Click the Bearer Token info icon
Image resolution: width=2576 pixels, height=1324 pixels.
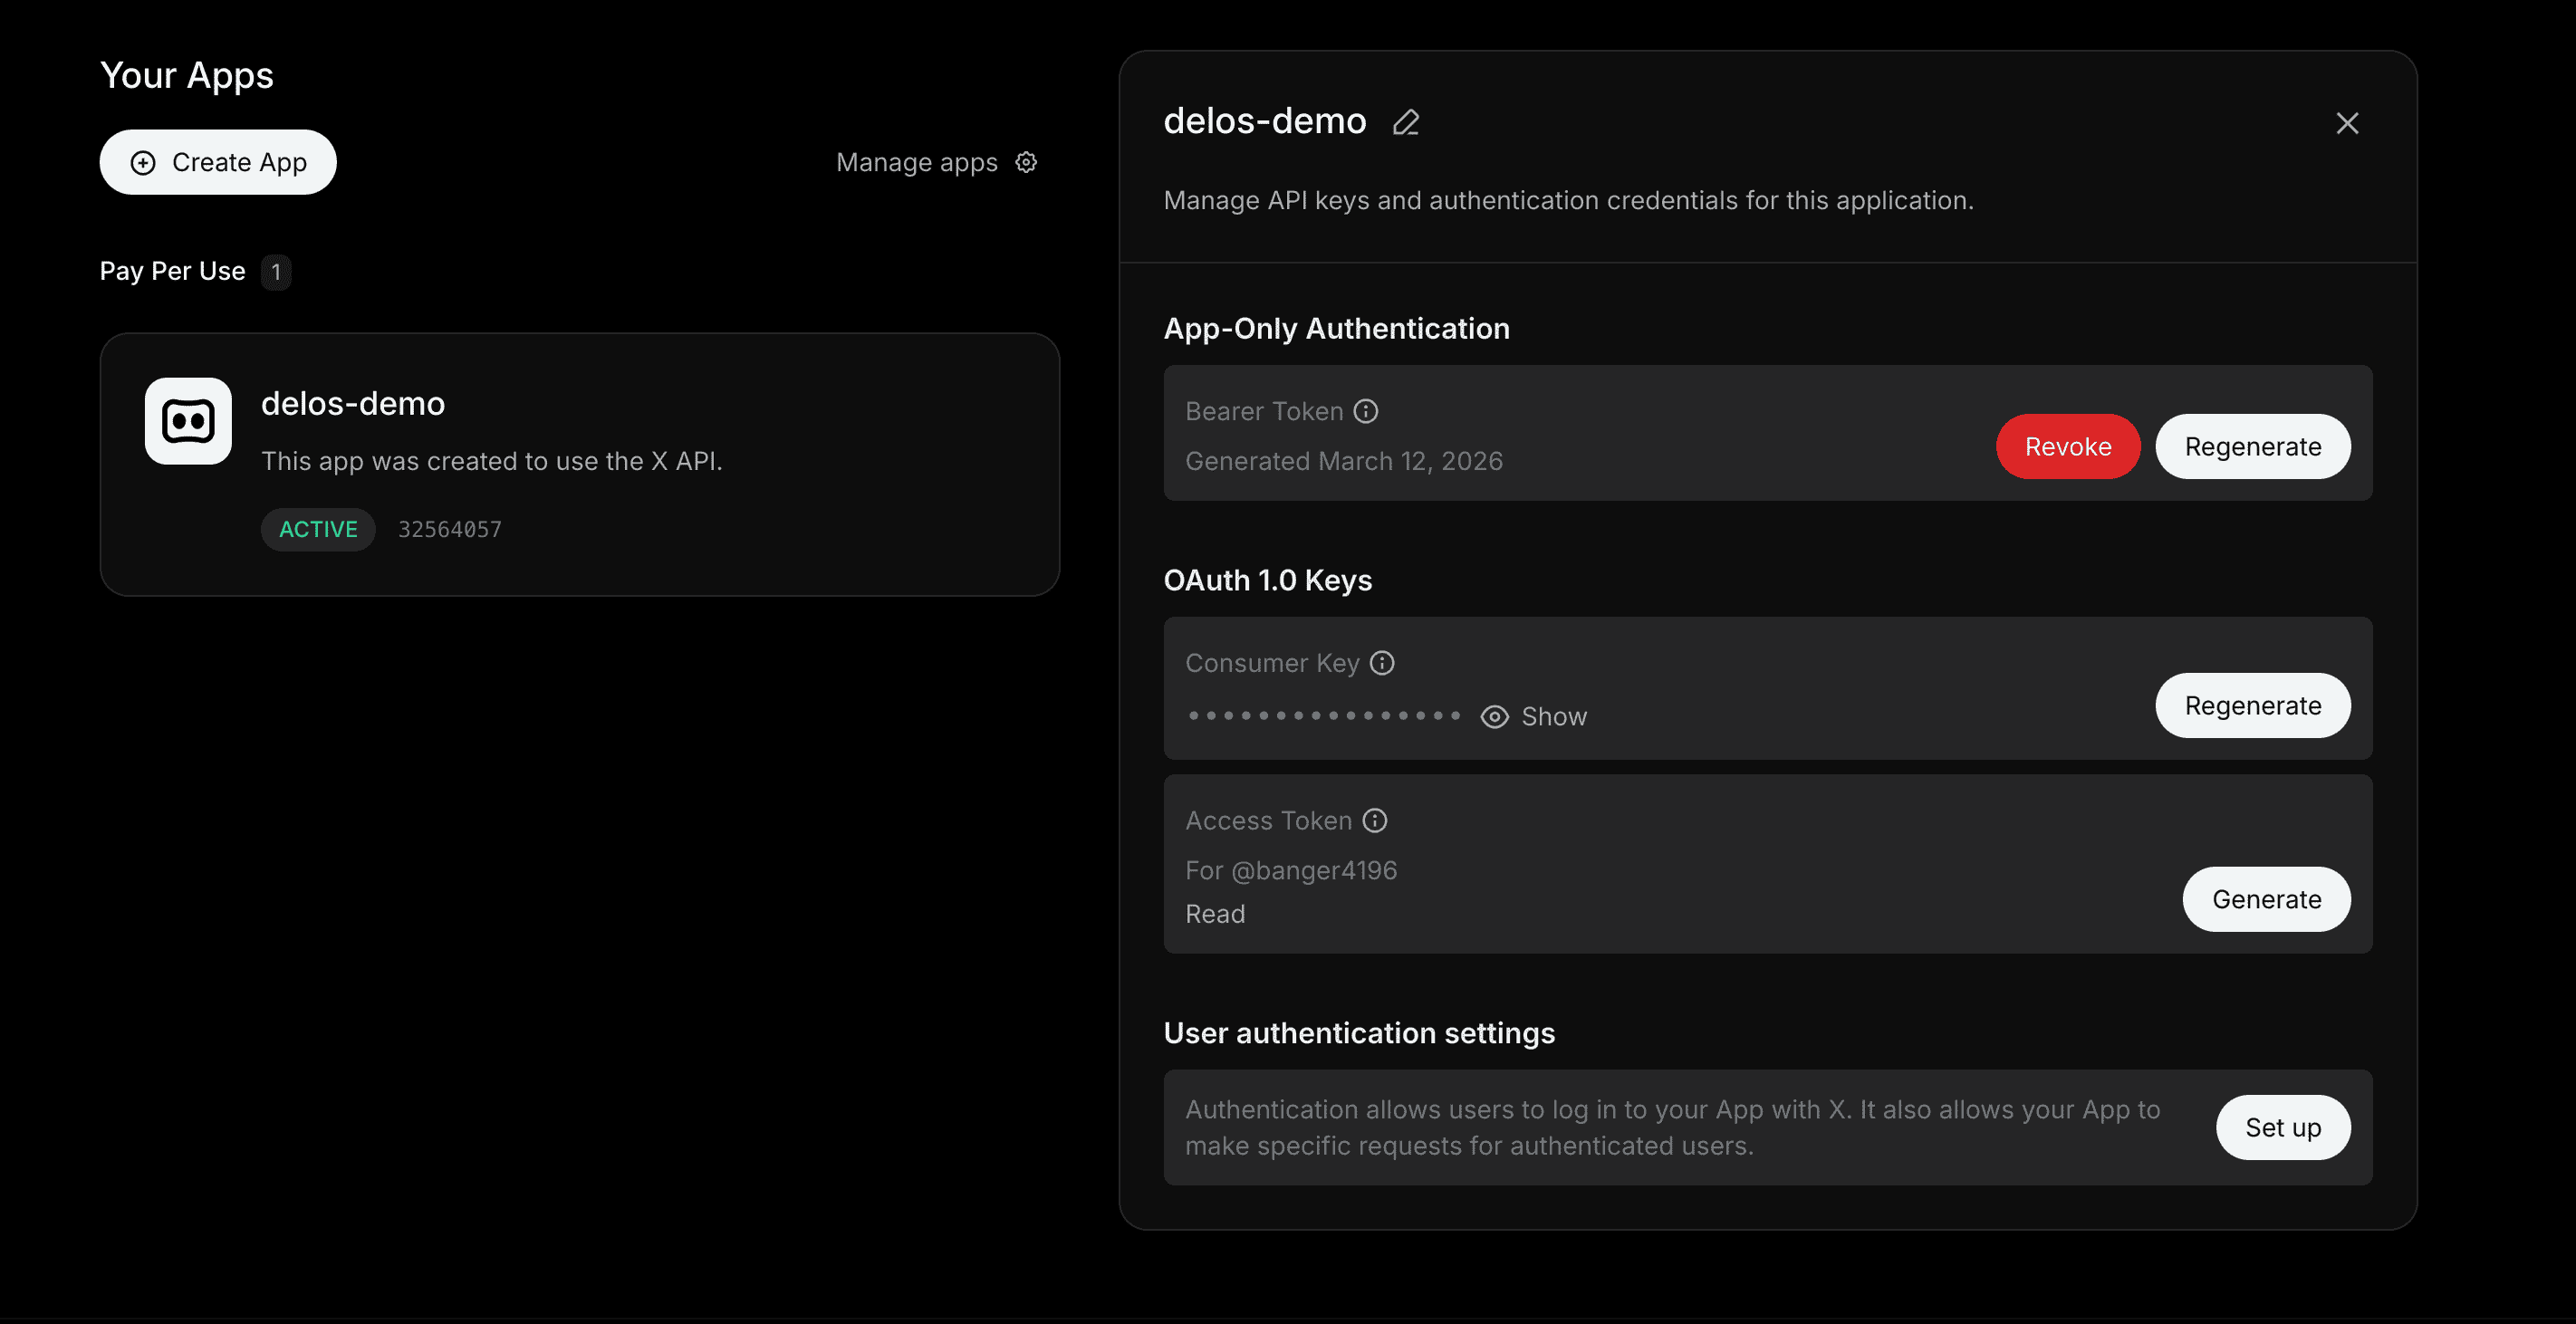(x=1366, y=411)
